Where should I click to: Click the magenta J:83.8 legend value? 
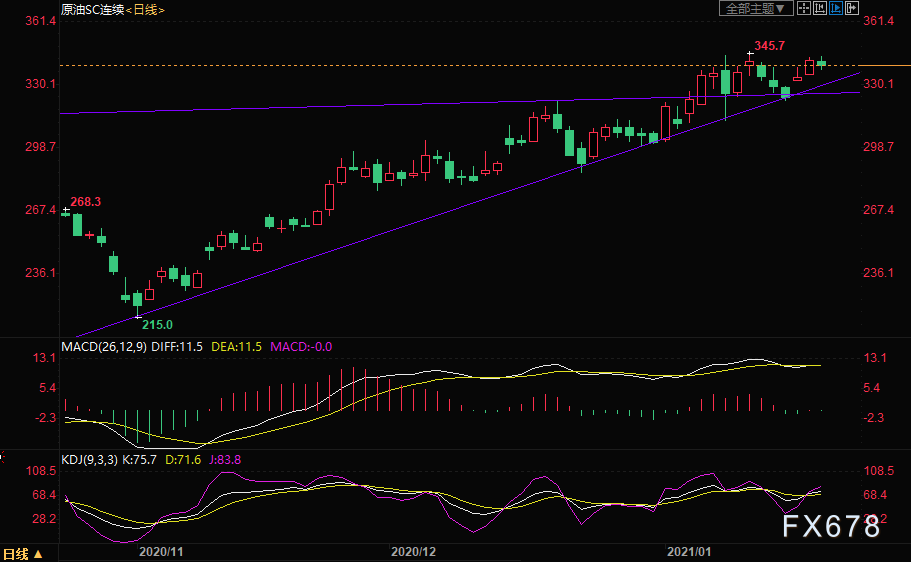pyautogui.click(x=225, y=460)
